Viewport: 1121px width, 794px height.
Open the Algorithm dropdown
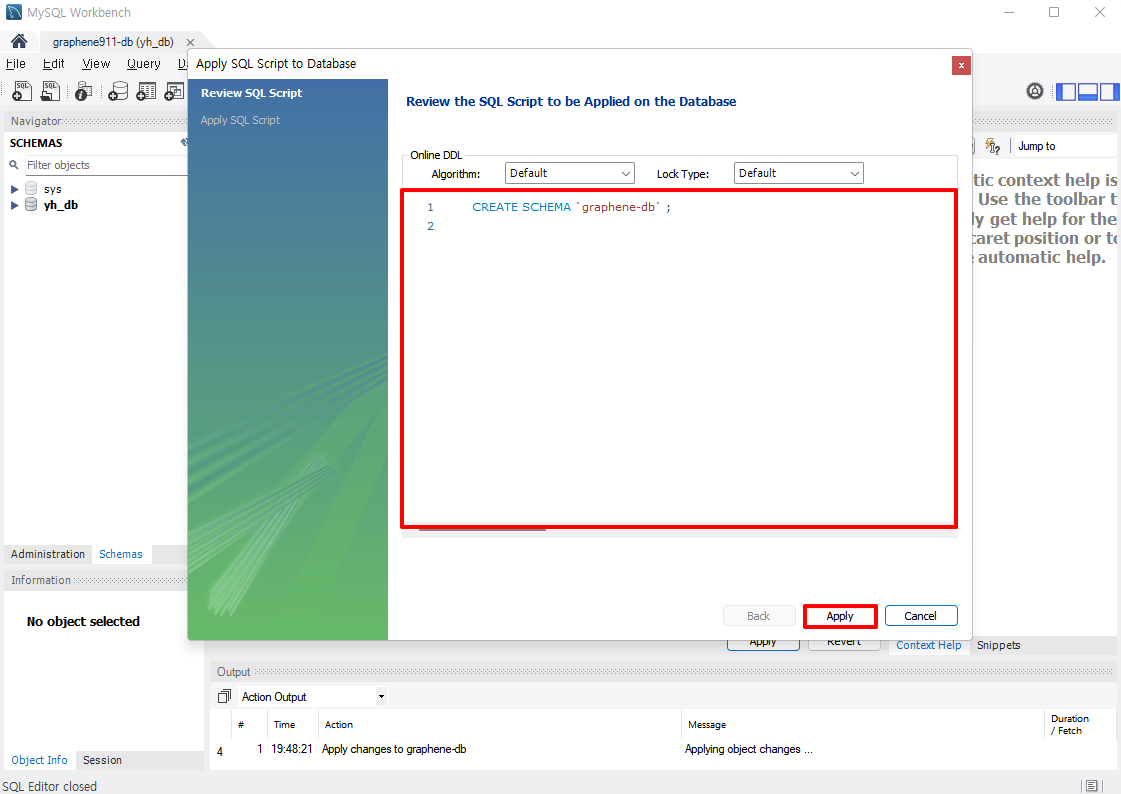point(570,173)
